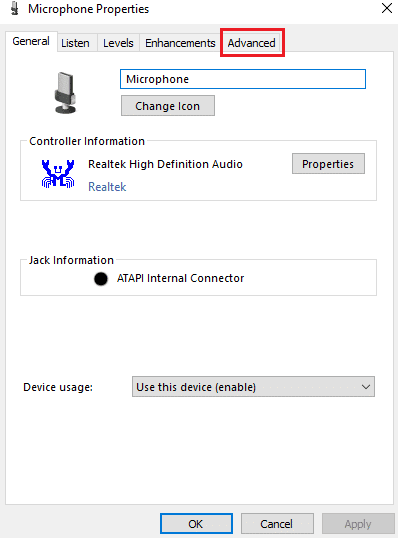Select the Realtek High Definition Audio text

165,164
